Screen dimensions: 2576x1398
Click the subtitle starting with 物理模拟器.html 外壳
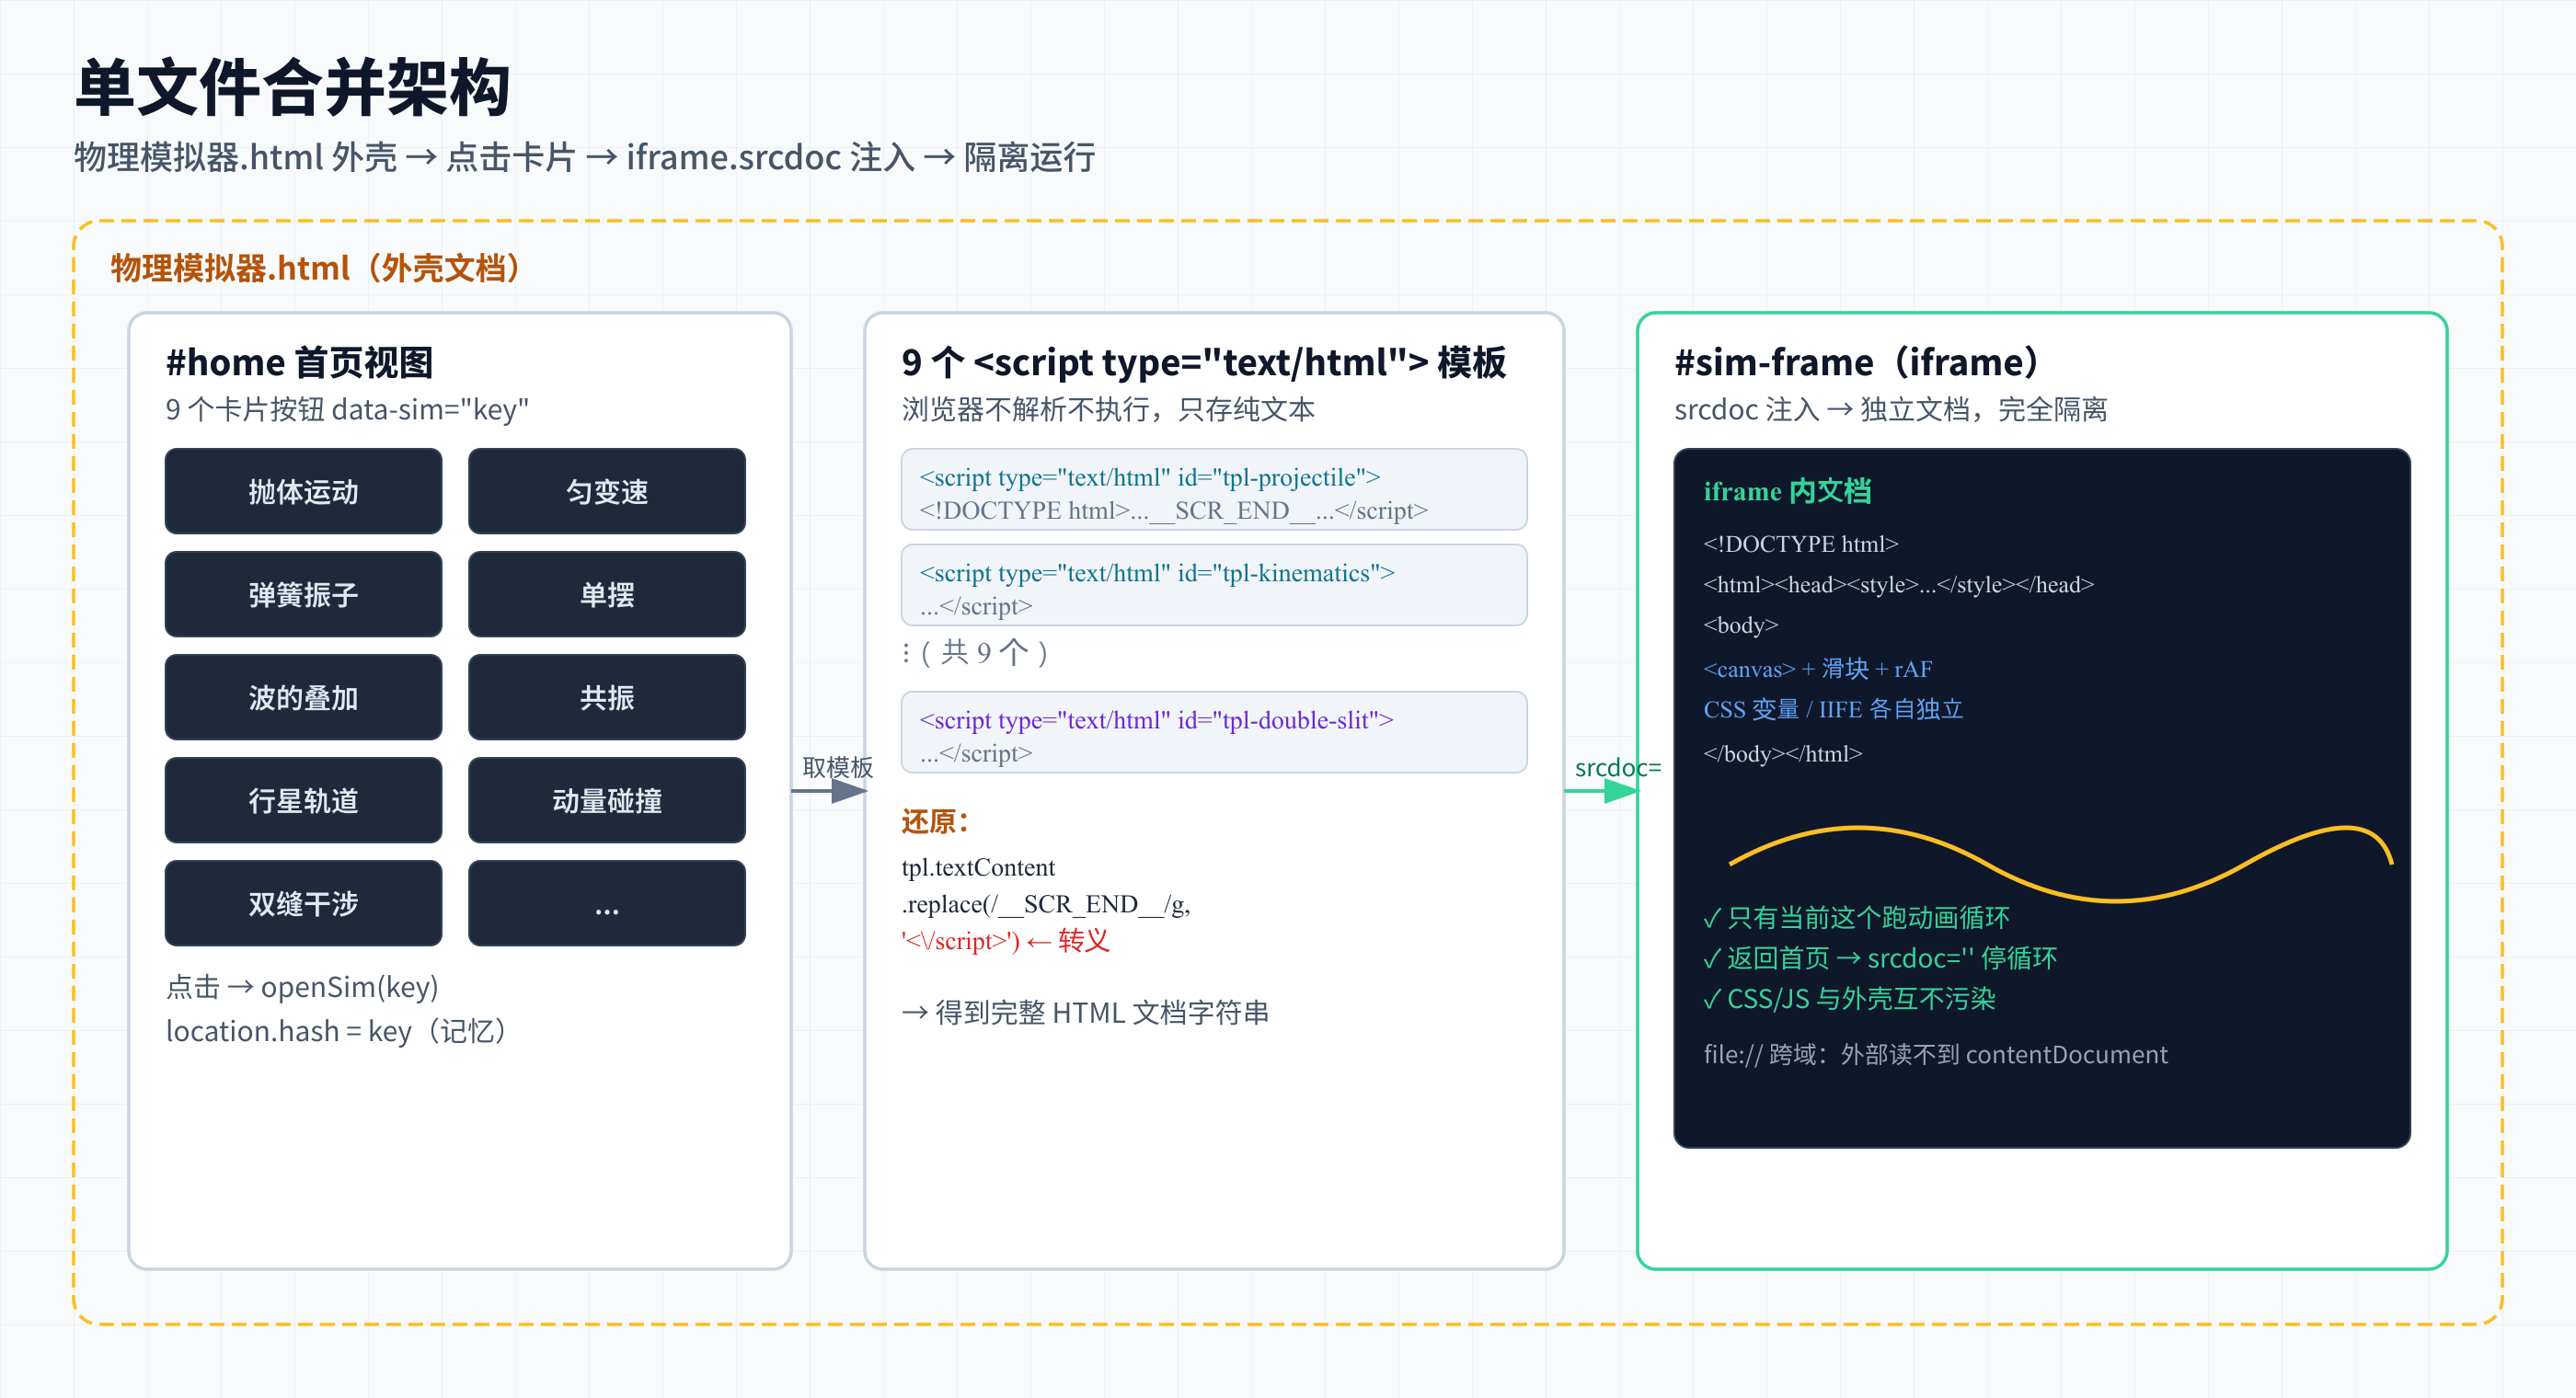(585, 157)
